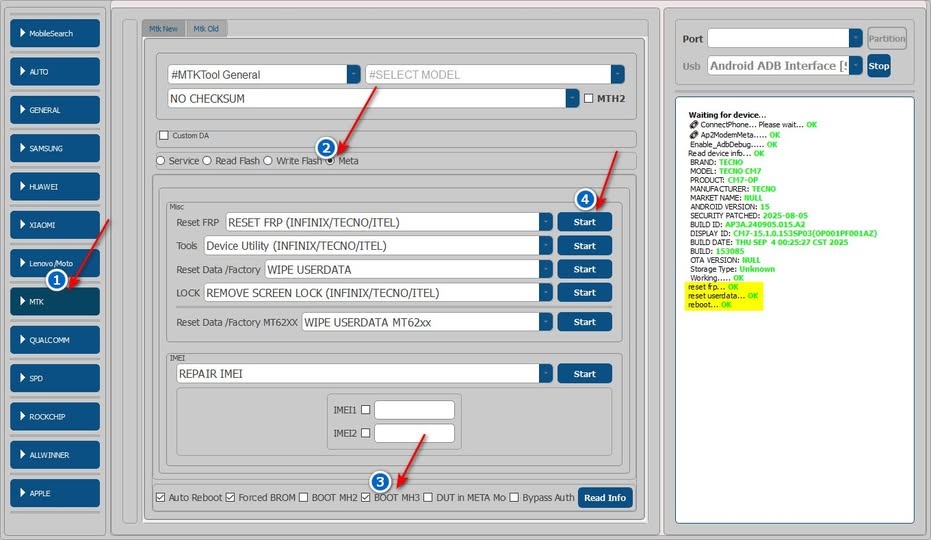Open the HUAWEI sidebar section
This screenshot has height=540, width=931.
[56, 186]
